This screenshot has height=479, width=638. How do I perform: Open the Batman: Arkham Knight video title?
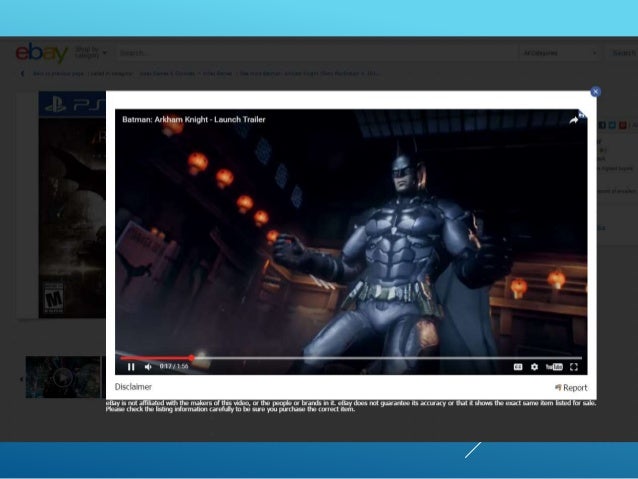pyautogui.click(x=194, y=119)
